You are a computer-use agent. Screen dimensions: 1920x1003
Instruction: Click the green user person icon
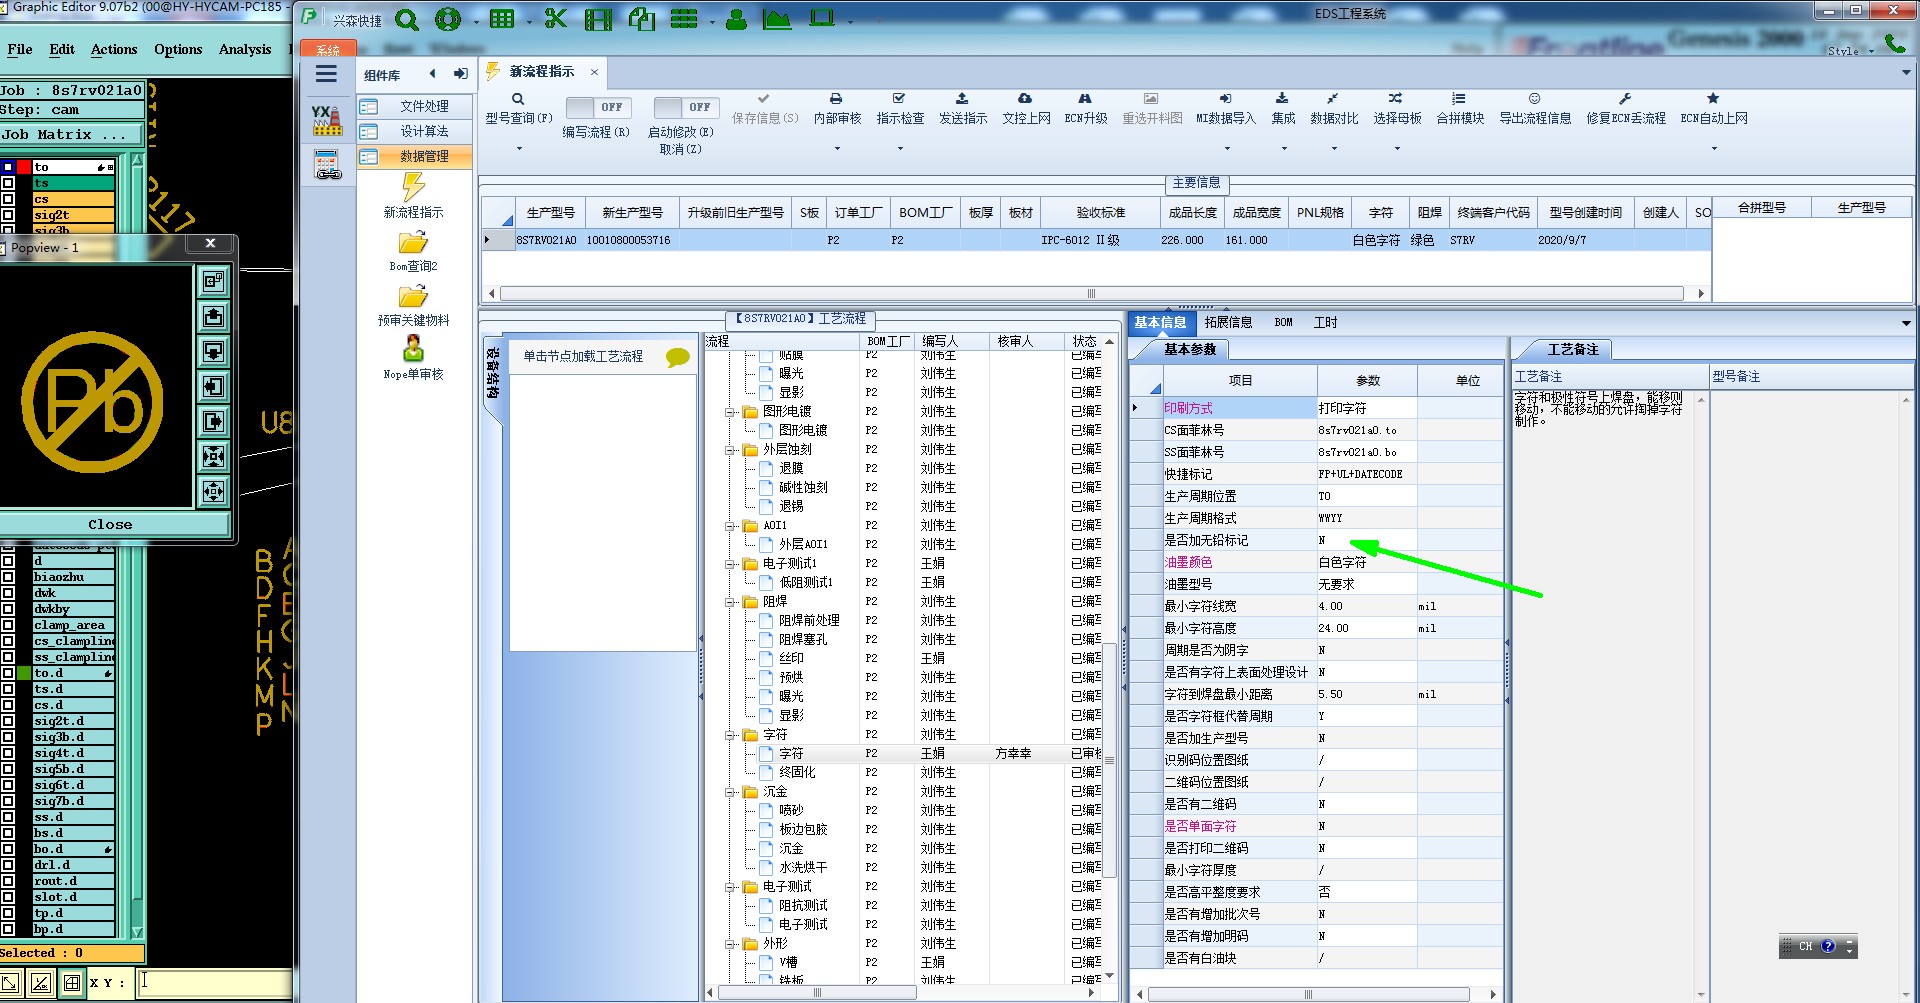[736, 19]
